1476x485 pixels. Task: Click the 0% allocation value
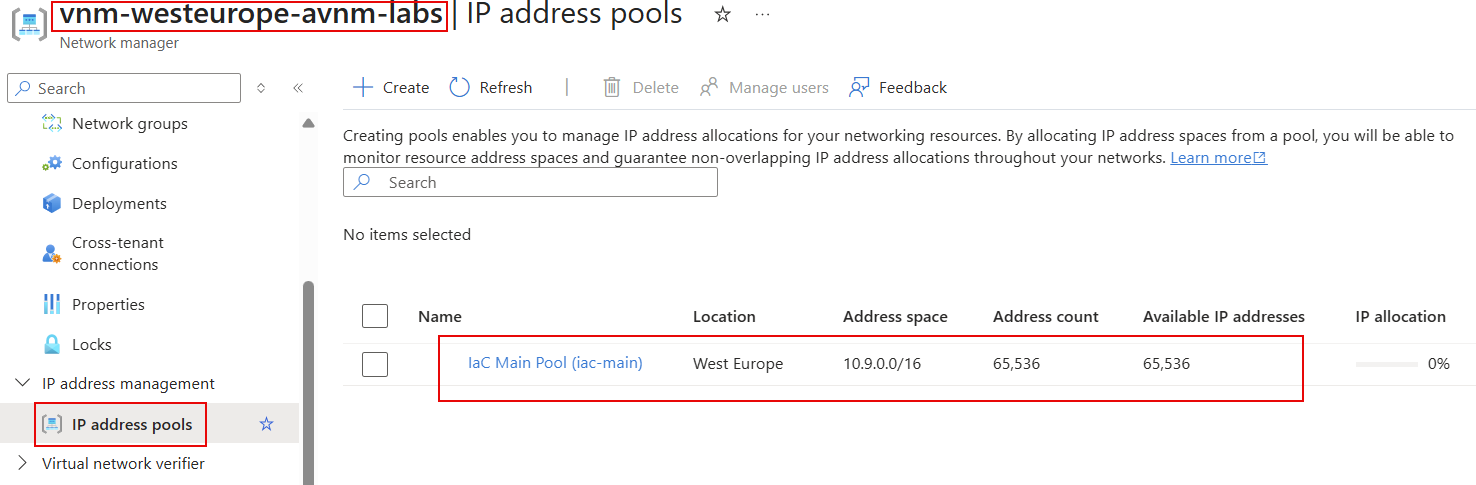[x=1439, y=364]
